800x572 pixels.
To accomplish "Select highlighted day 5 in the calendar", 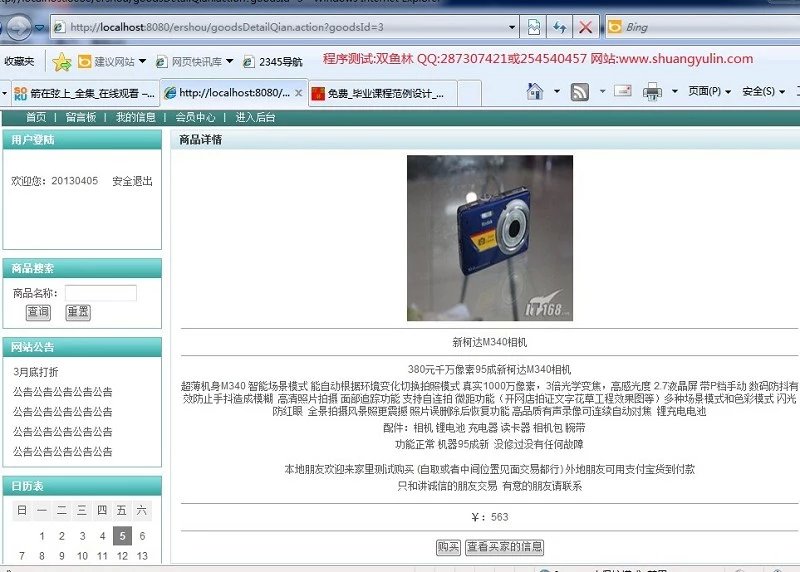I will pos(122,536).
